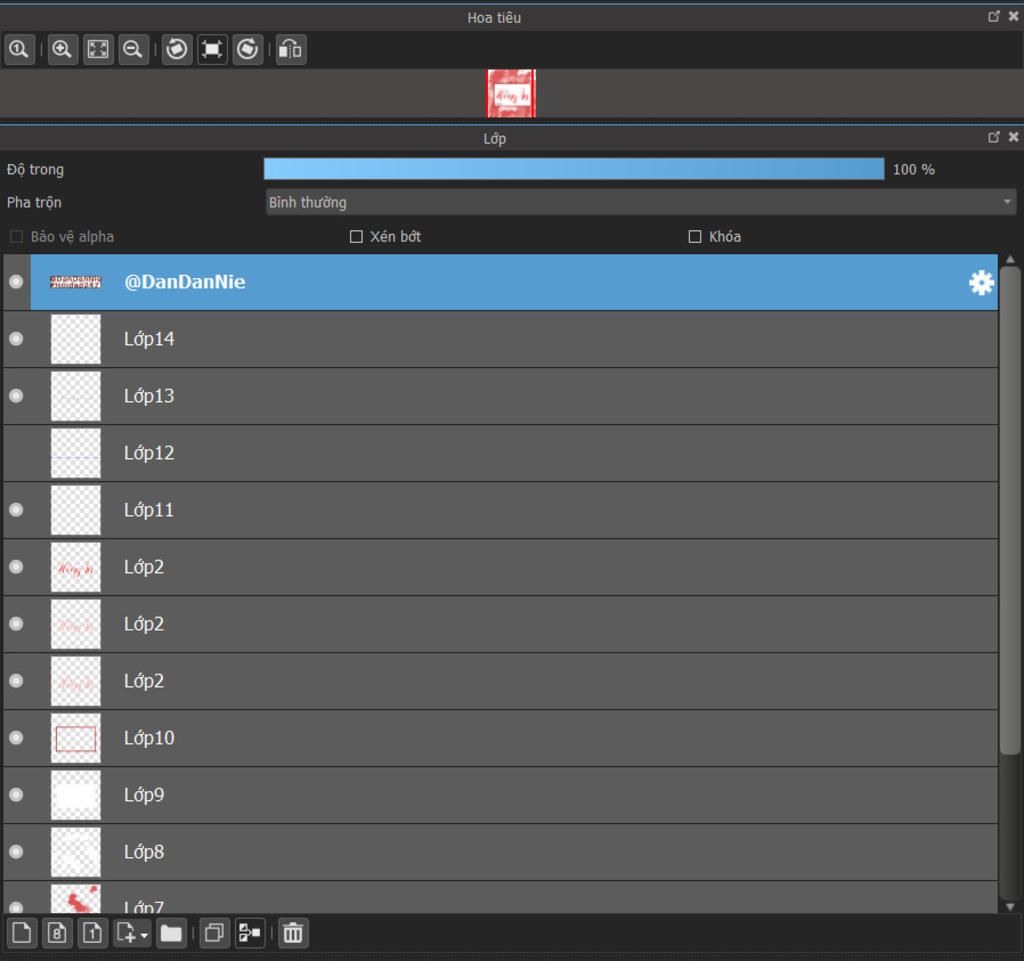The height and width of the screenshot is (961, 1024).
Task: Add a new 1-bit layer
Action: tap(92, 933)
